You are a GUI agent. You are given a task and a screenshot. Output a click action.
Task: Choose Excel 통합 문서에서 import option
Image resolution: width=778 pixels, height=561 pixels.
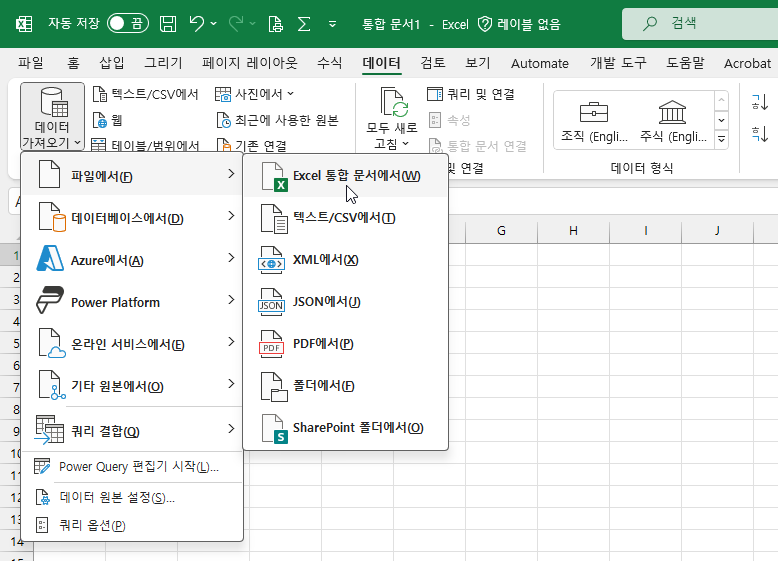345,176
